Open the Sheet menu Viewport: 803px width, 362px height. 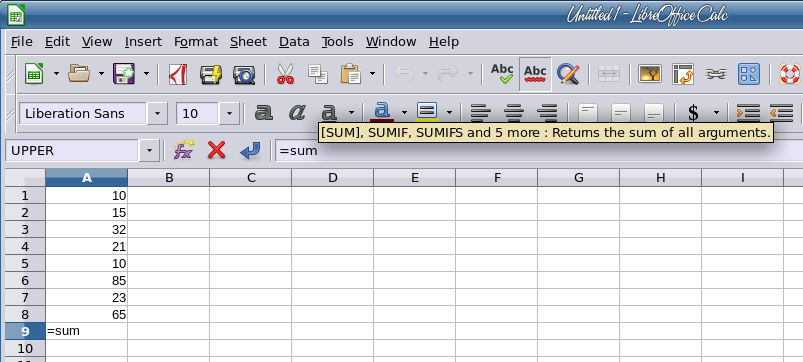click(x=248, y=41)
